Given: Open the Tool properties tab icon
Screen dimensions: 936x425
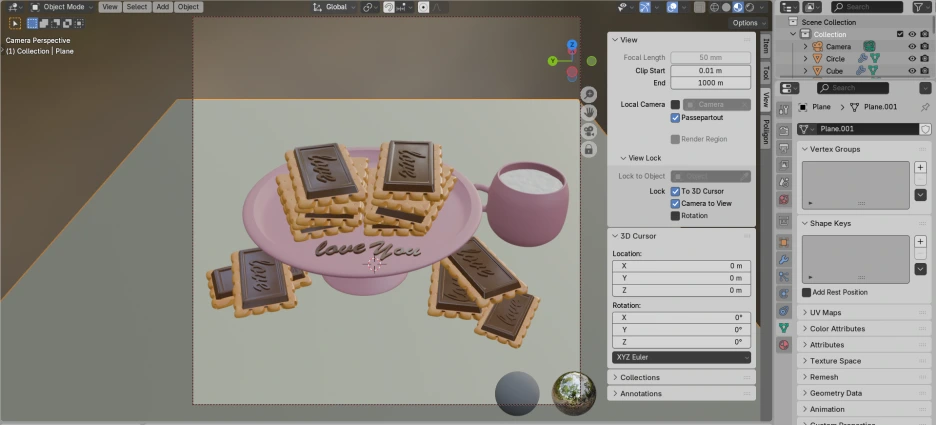Looking at the screenshot, I should 784,109.
